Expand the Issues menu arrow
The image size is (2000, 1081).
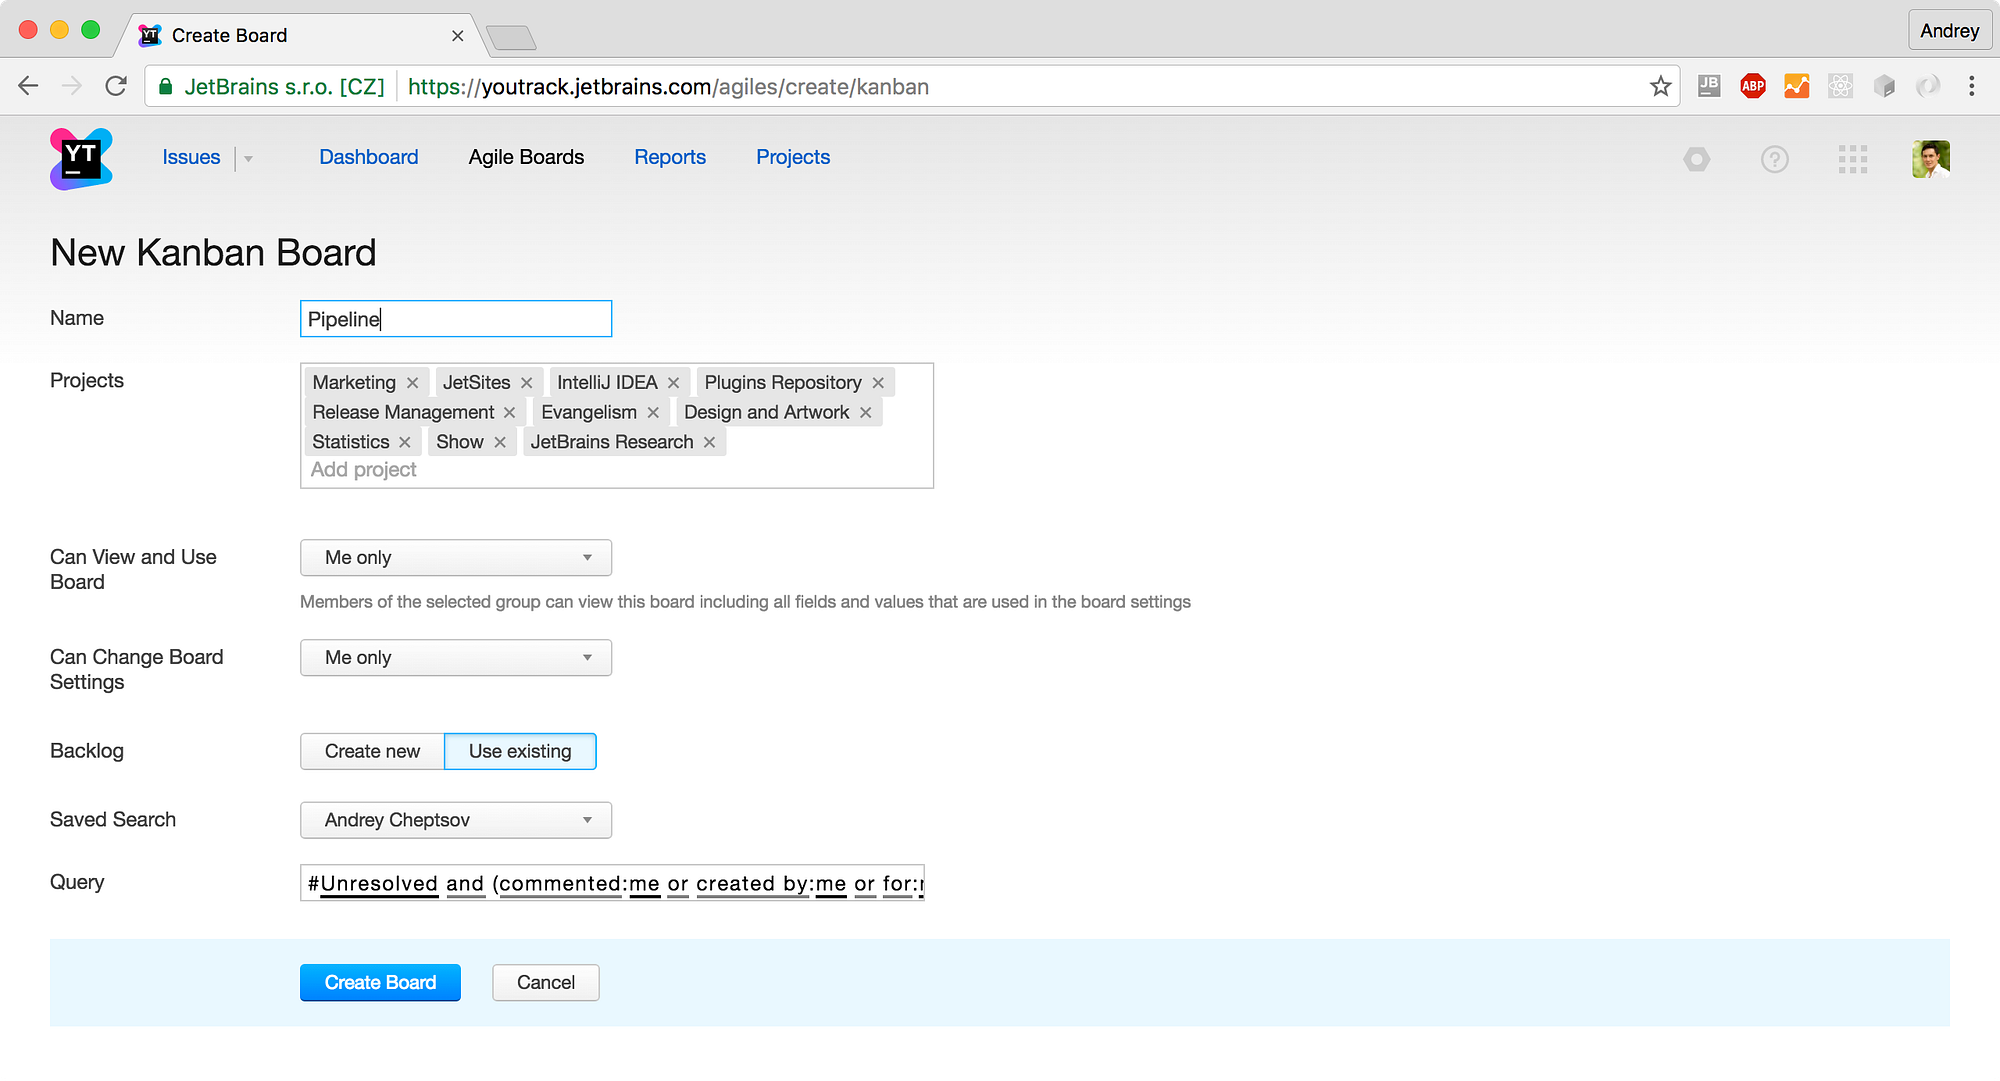pos(248,159)
